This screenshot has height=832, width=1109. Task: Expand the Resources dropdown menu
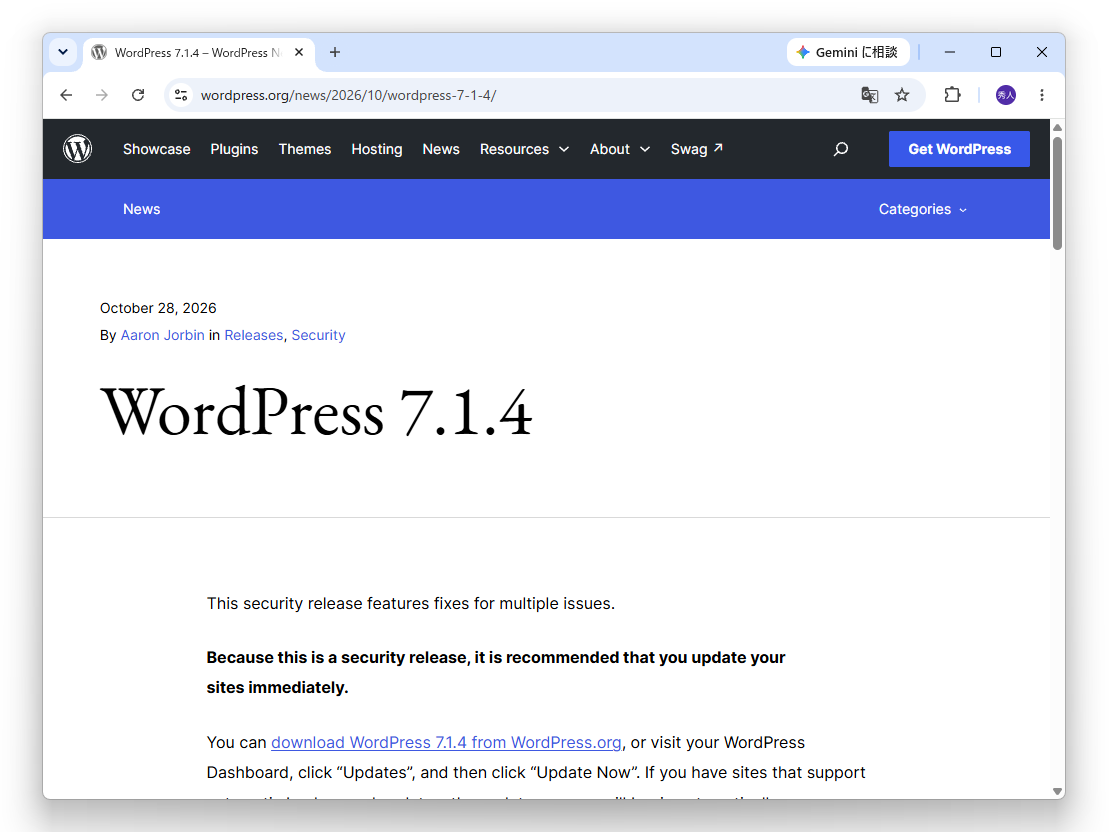pos(524,149)
